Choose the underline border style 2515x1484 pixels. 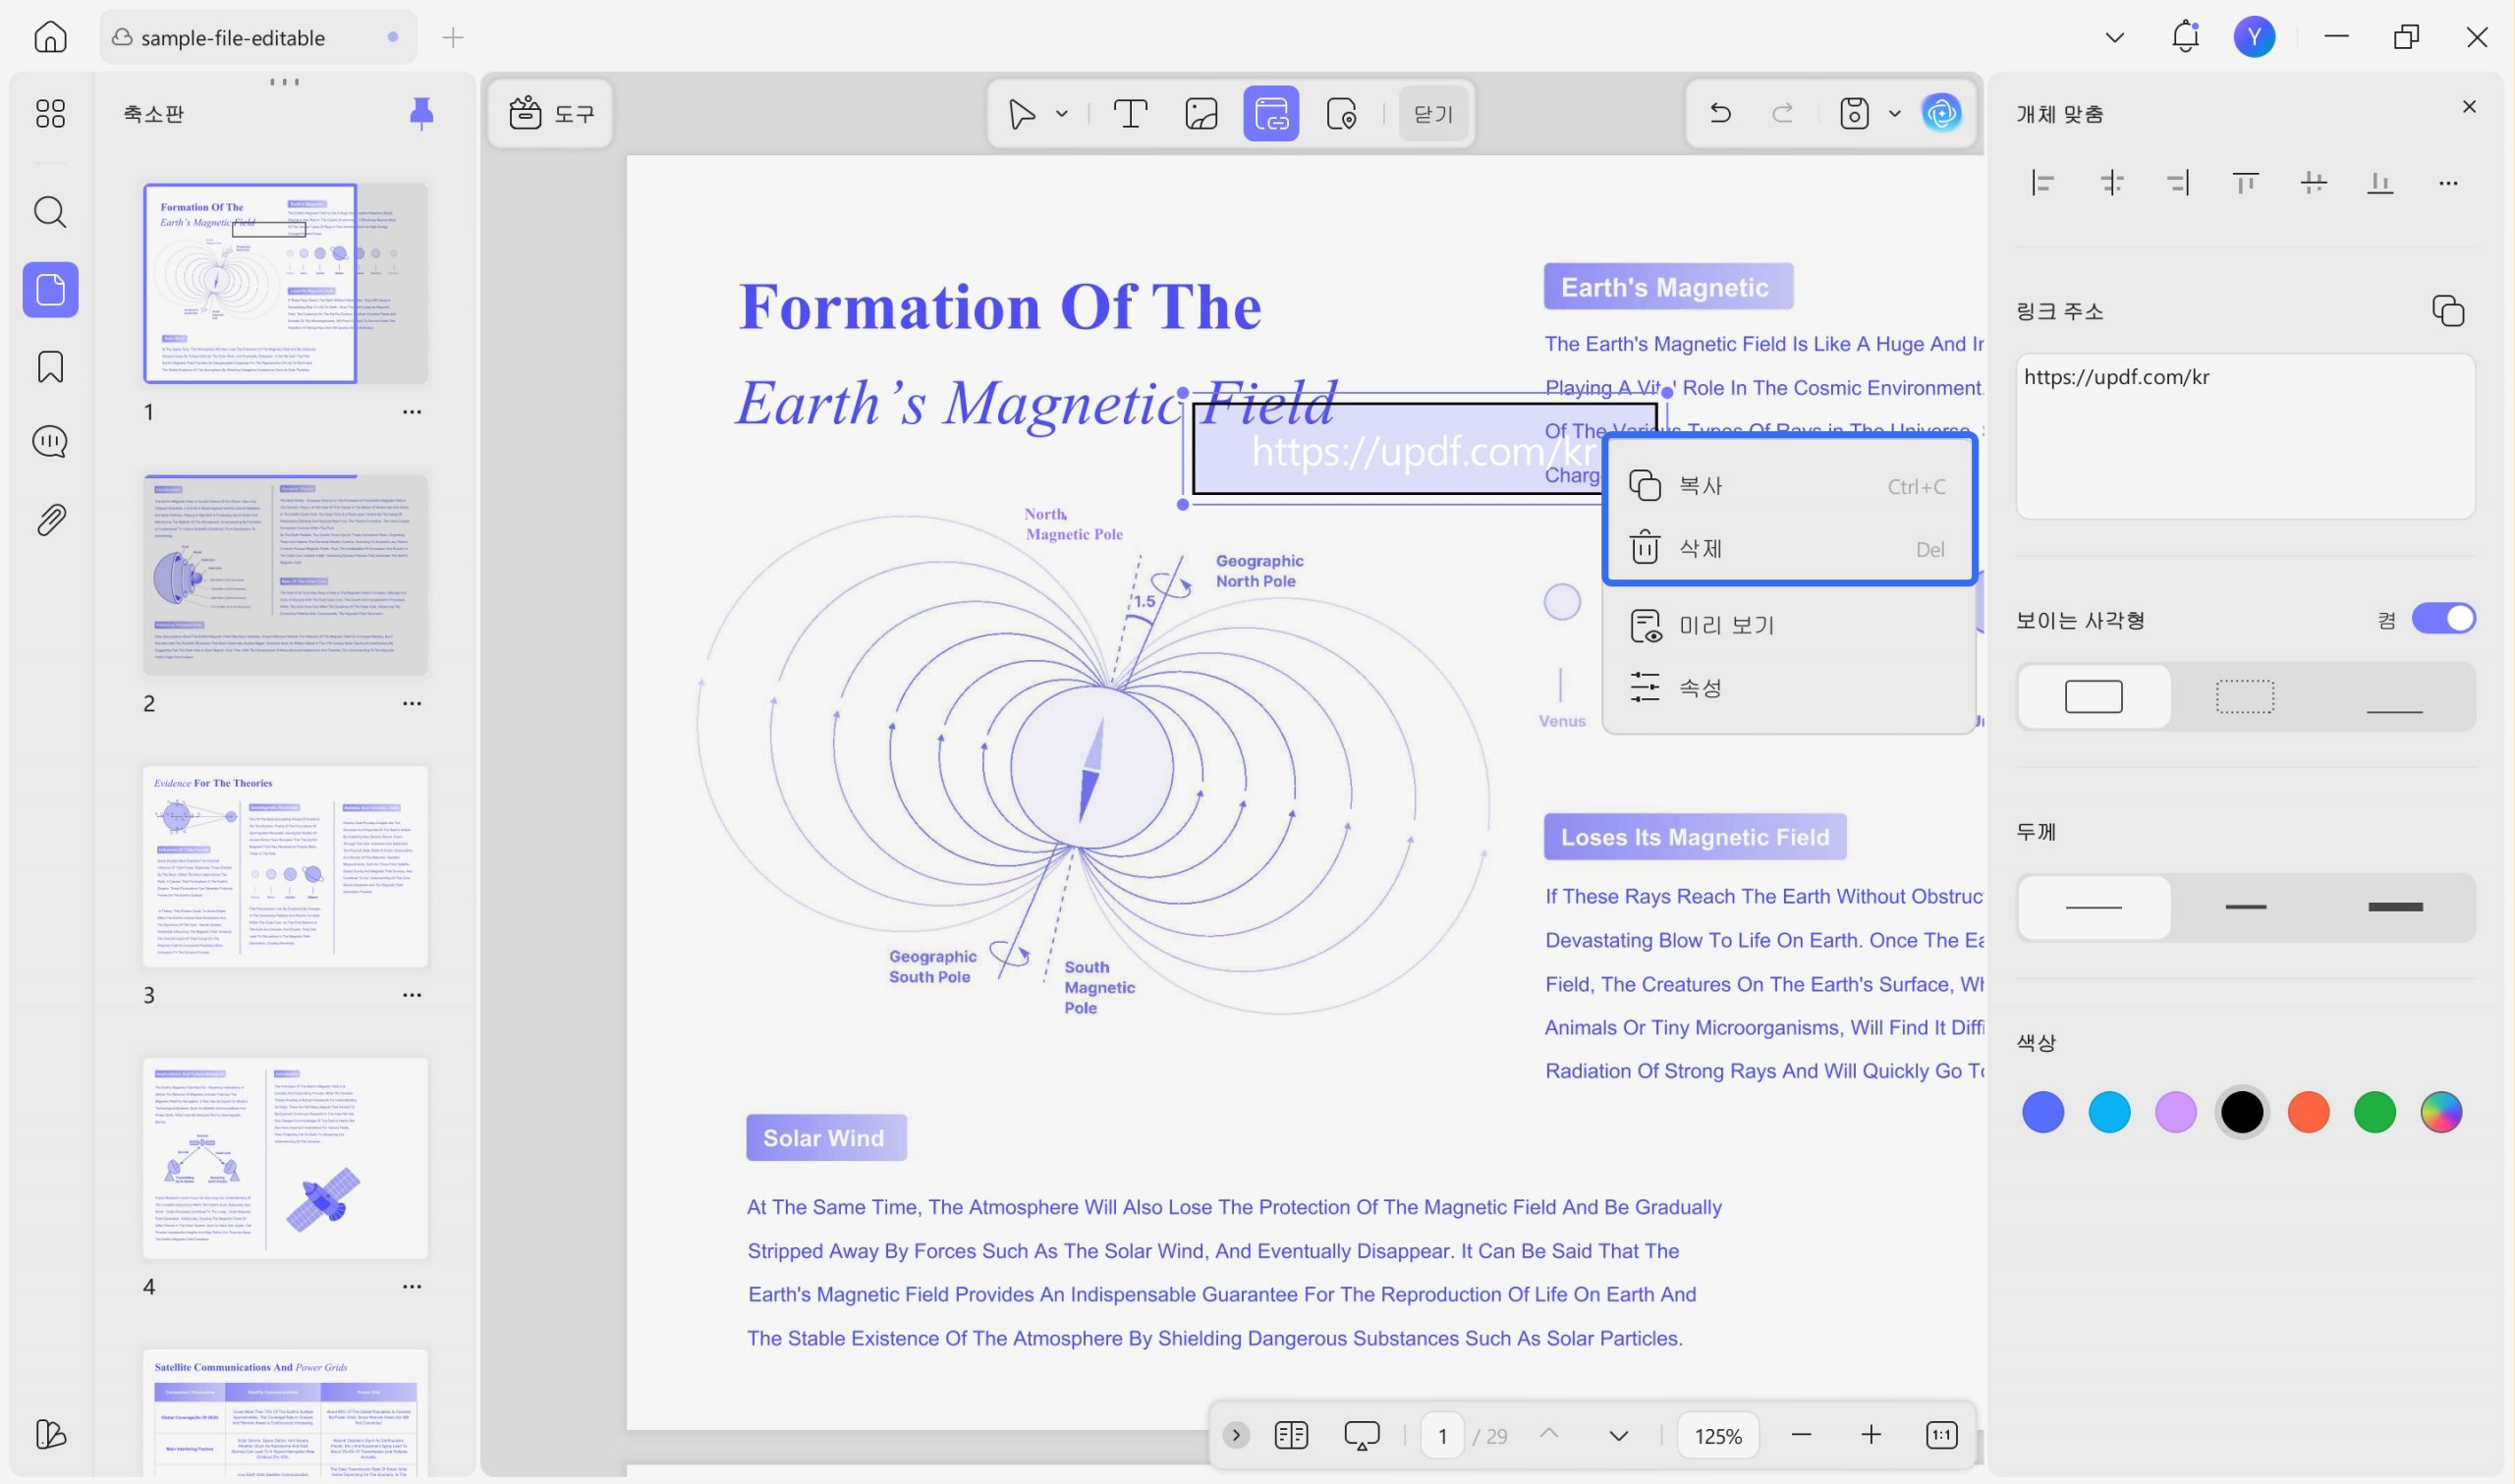[x=2395, y=697]
